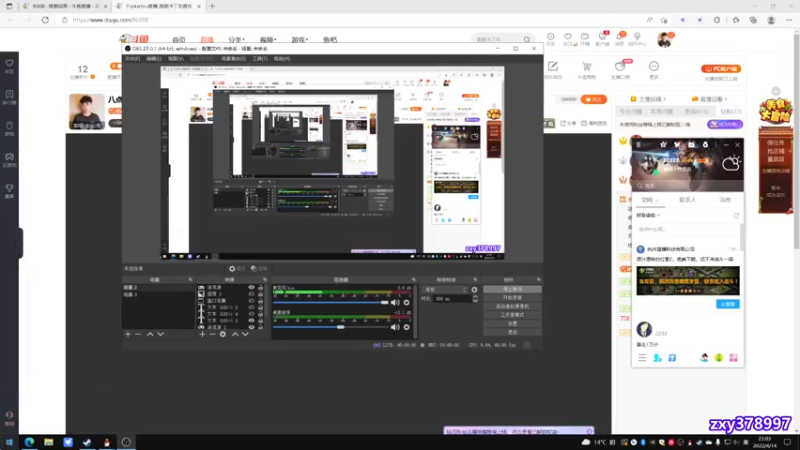Mute the 桌面音频 speaker icon in mixer
The height and width of the screenshot is (450, 800).
395,327
